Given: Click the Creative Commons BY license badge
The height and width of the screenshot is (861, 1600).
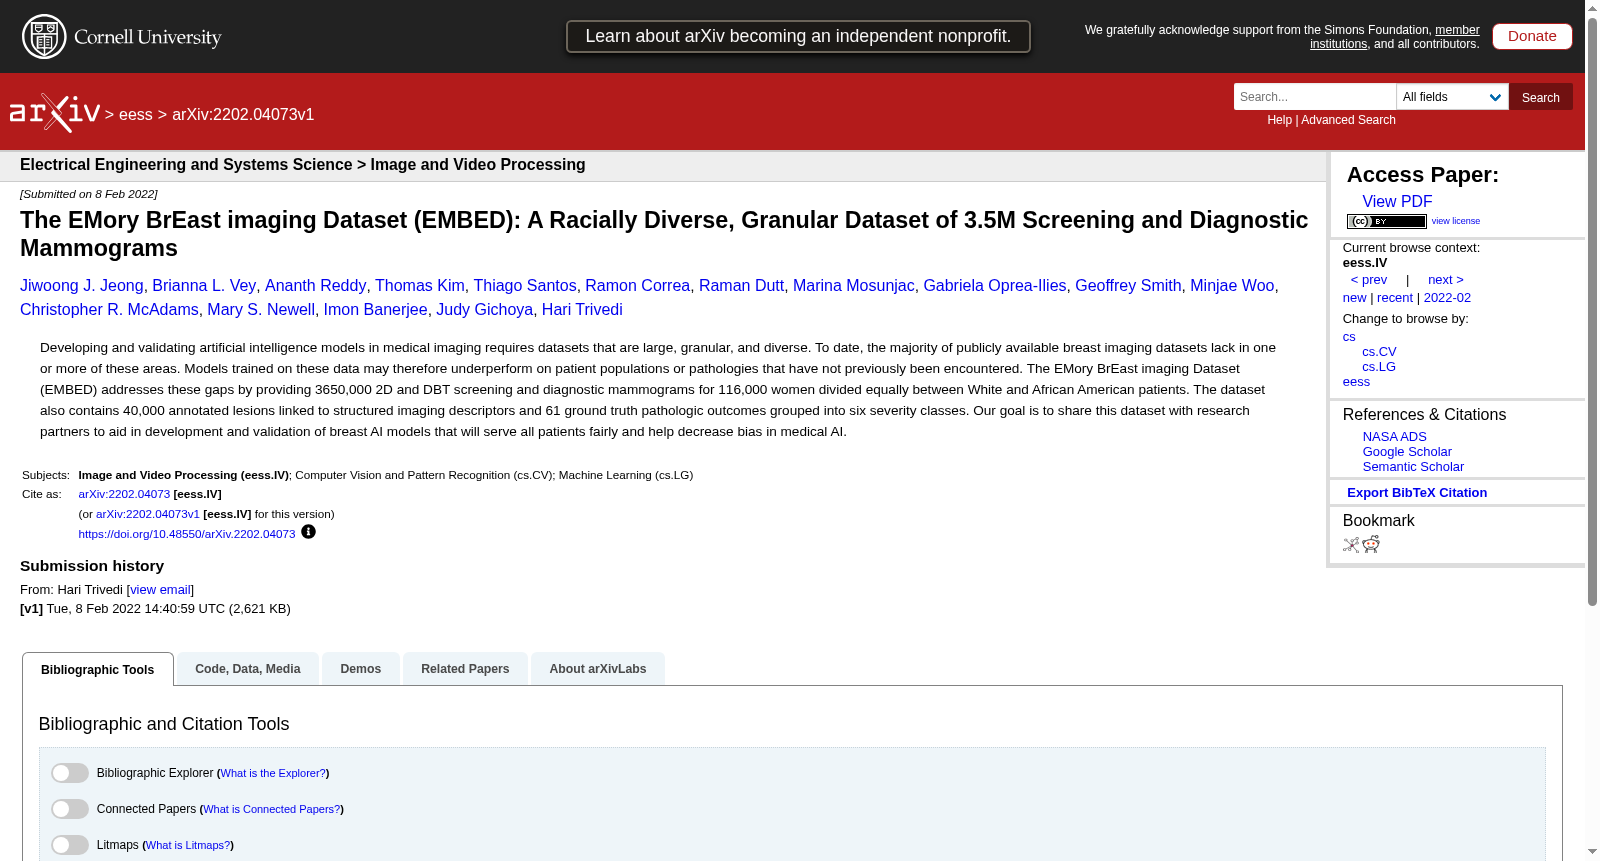Looking at the screenshot, I should 1386,221.
